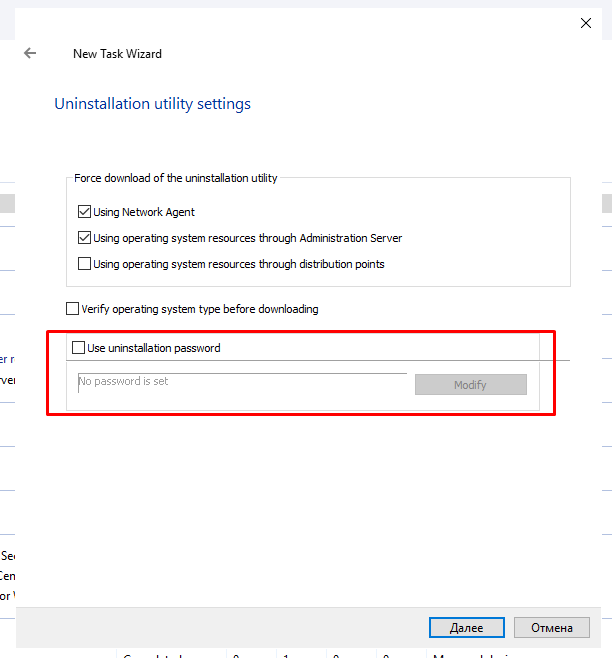The width and height of the screenshot is (612, 658).
Task: Proceed with the Далее button
Action: pos(467,627)
